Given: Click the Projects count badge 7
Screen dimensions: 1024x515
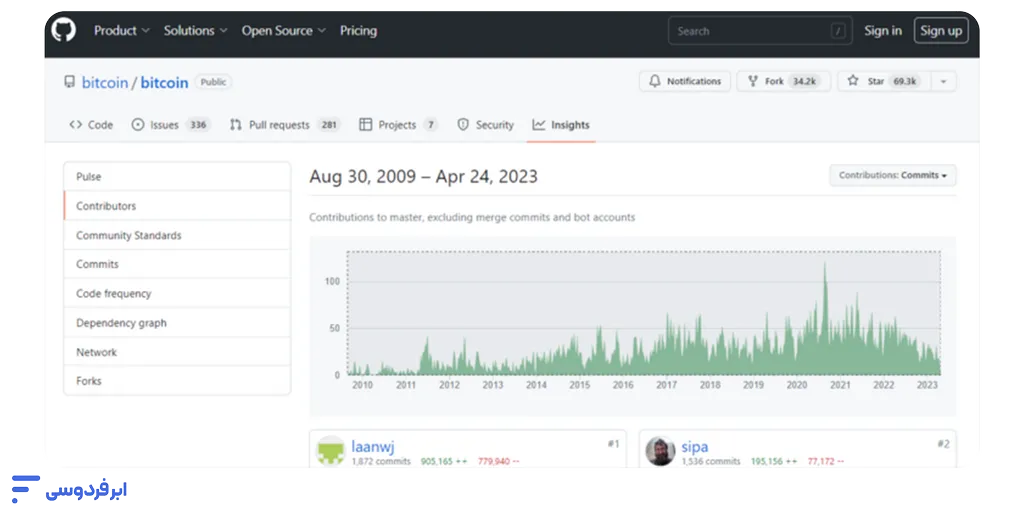Looking at the screenshot, I should click(x=430, y=125).
